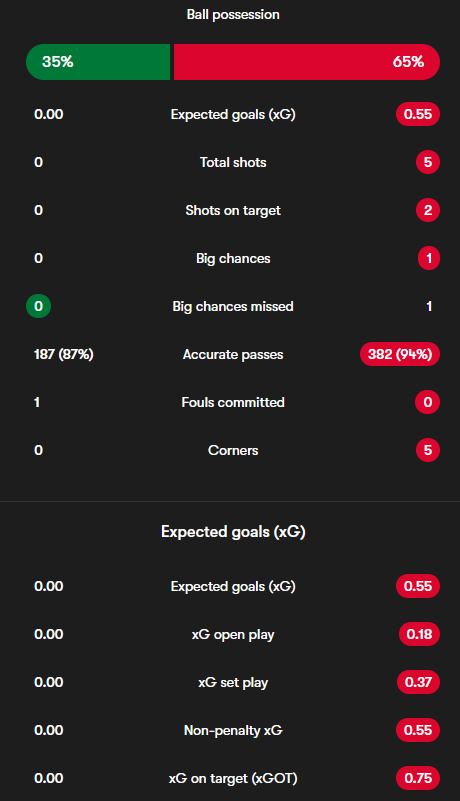
Task: Click the green 35% possession bar
Action: (98, 62)
